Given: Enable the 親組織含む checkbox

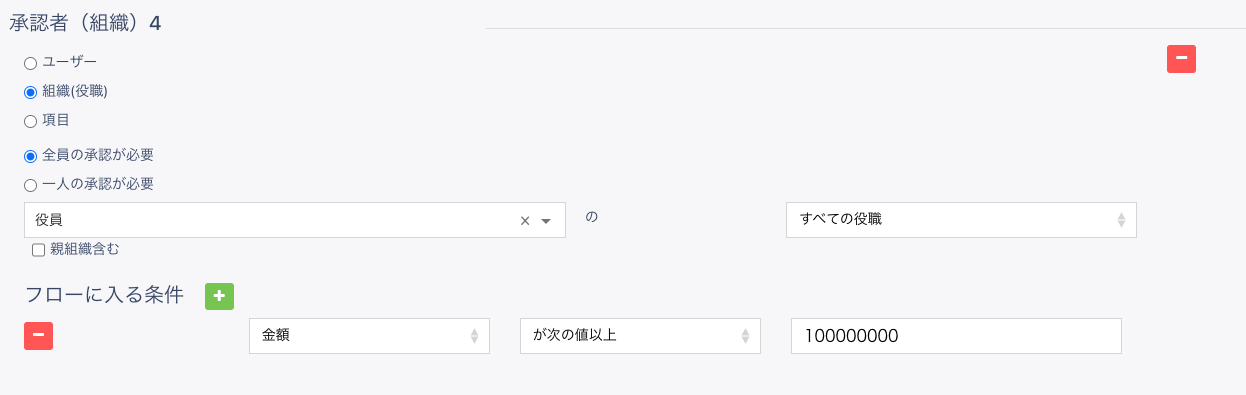Looking at the screenshot, I should click(38, 250).
